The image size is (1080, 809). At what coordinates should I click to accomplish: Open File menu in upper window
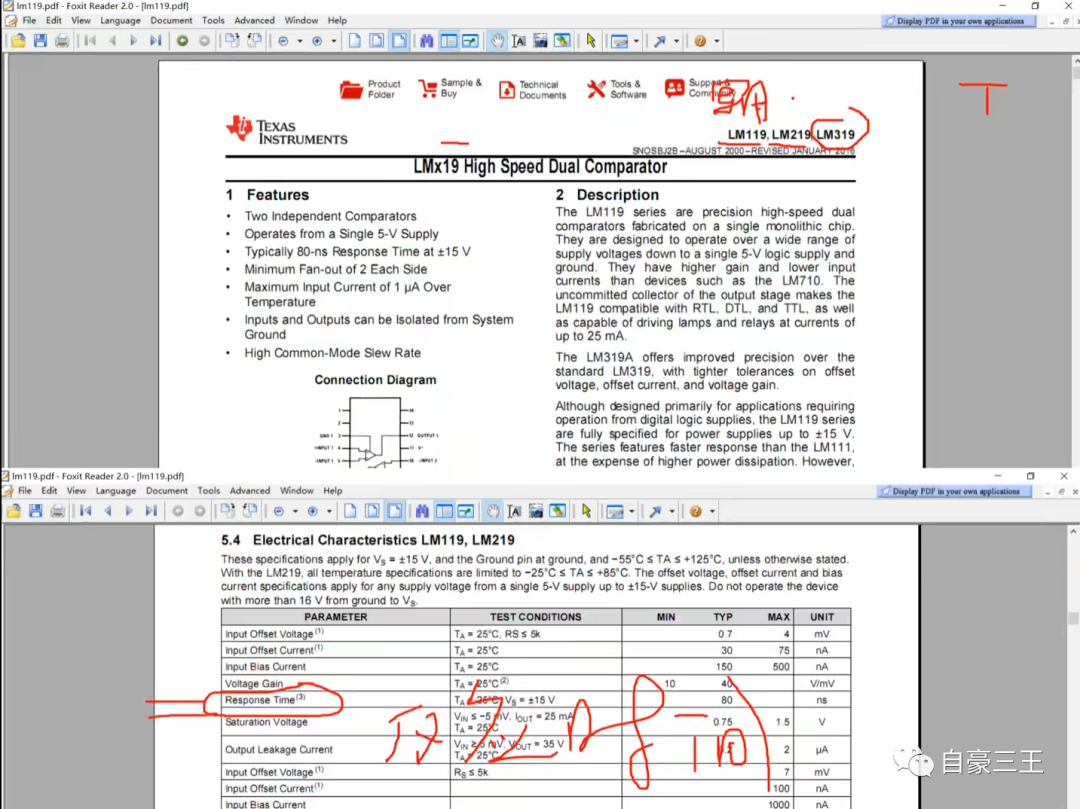click(x=29, y=21)
